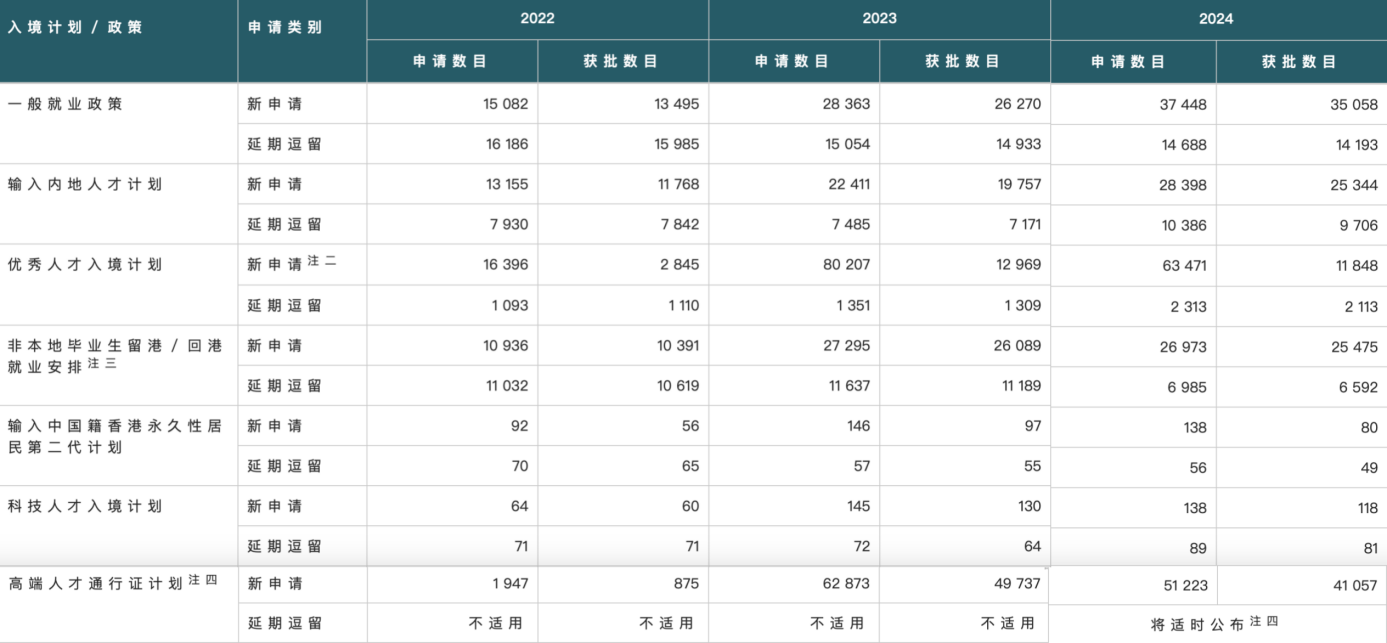Click 申请数目 subheader under 2022
1387x643 pixels.
451,61
